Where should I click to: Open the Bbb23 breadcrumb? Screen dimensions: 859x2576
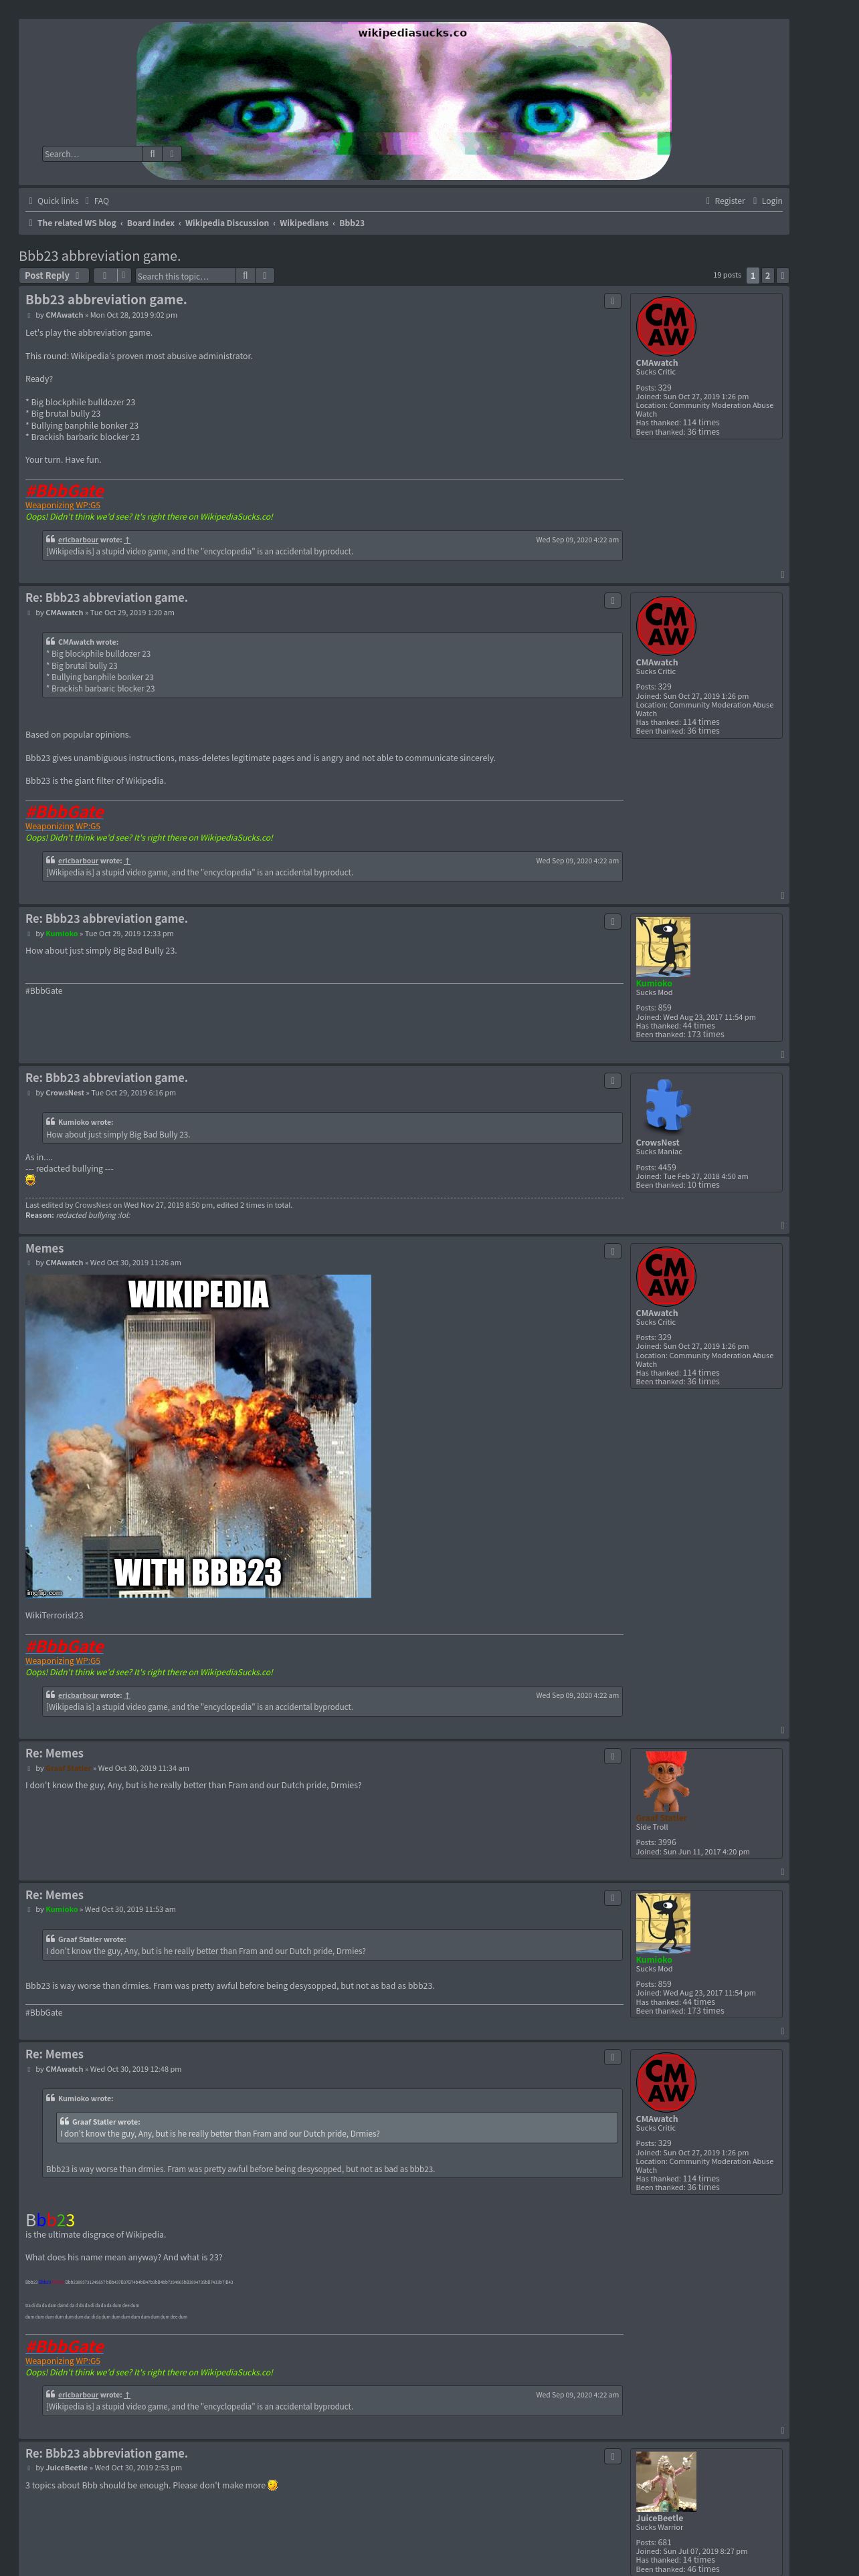pos(351,223)
